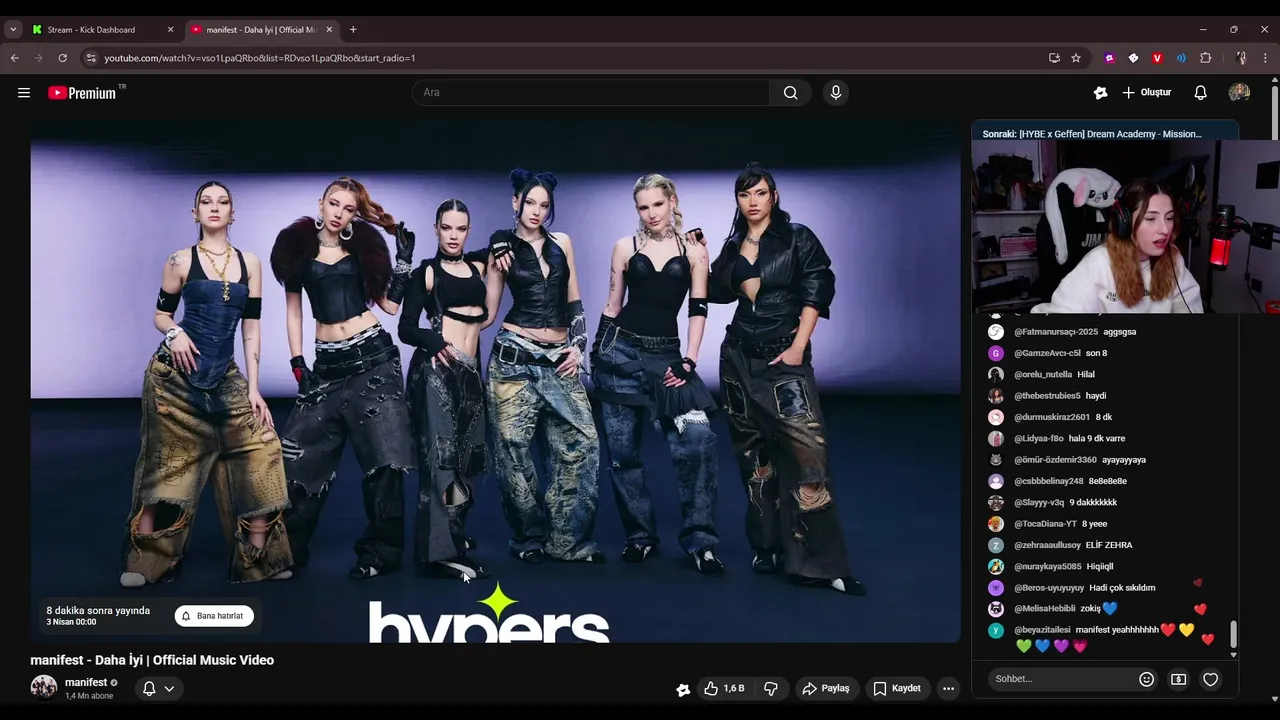Screen dimensions: 1280x720
Task: Click the star-shaped icon beside Oluştur
Action: pyautogui.click(x=1101, y=93)
